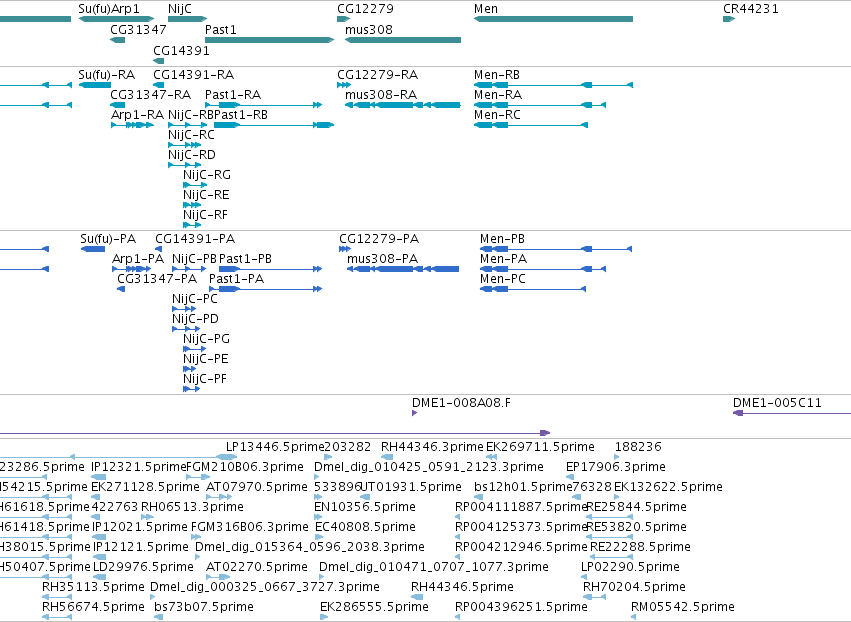Select the DME1-008A08.F feature label
The image size is (851, 622).
pyautogui.click(x=461, y=403)
